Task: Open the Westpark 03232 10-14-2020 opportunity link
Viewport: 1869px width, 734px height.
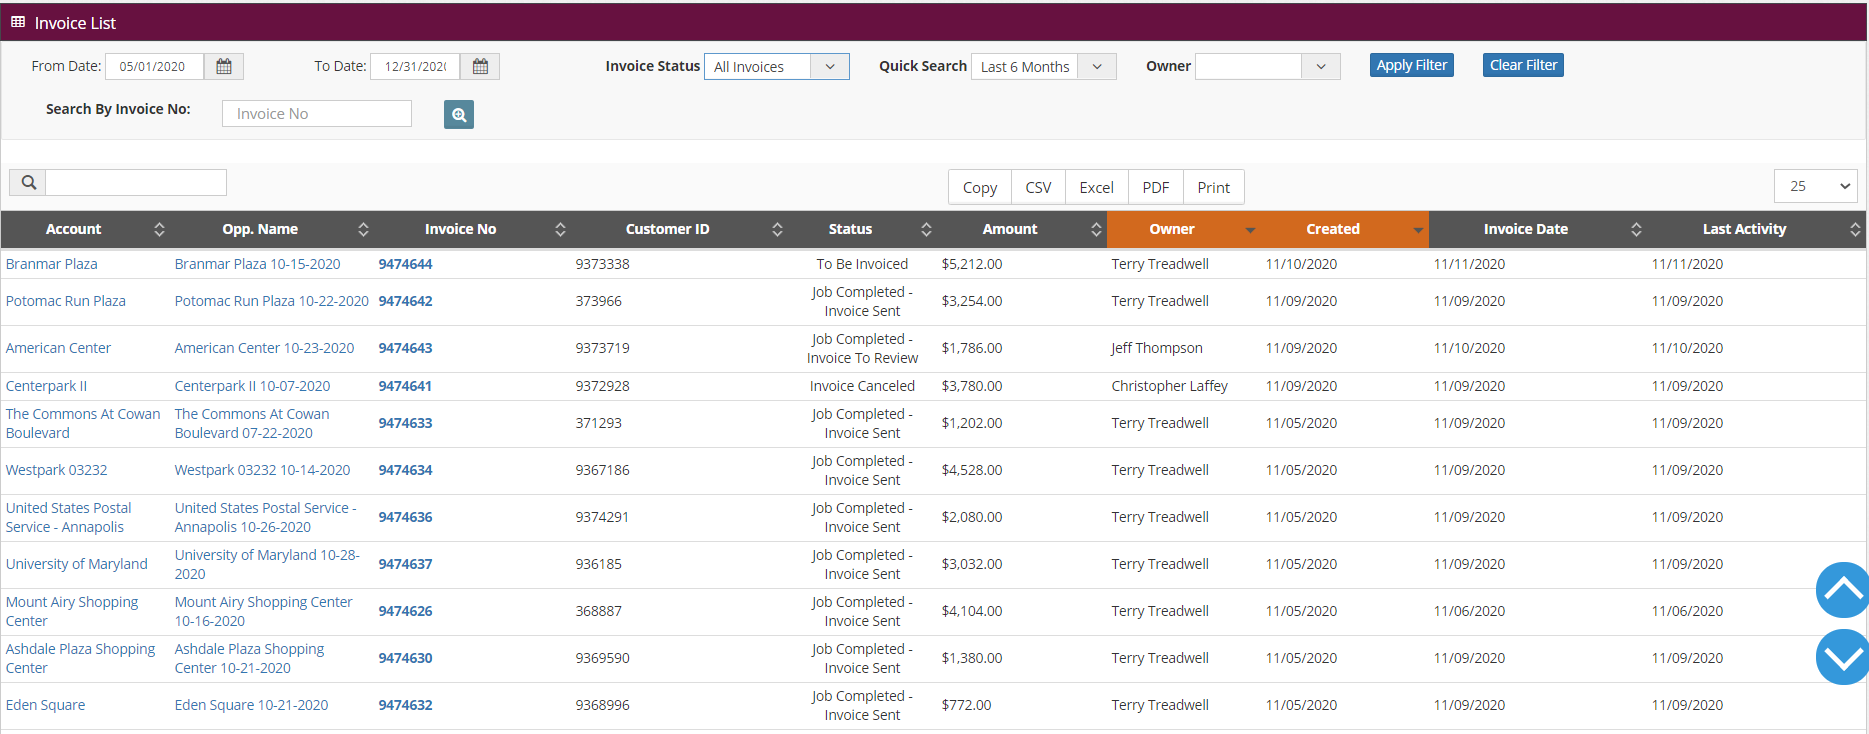Action: pyautogui.click(x=262, y=470)
